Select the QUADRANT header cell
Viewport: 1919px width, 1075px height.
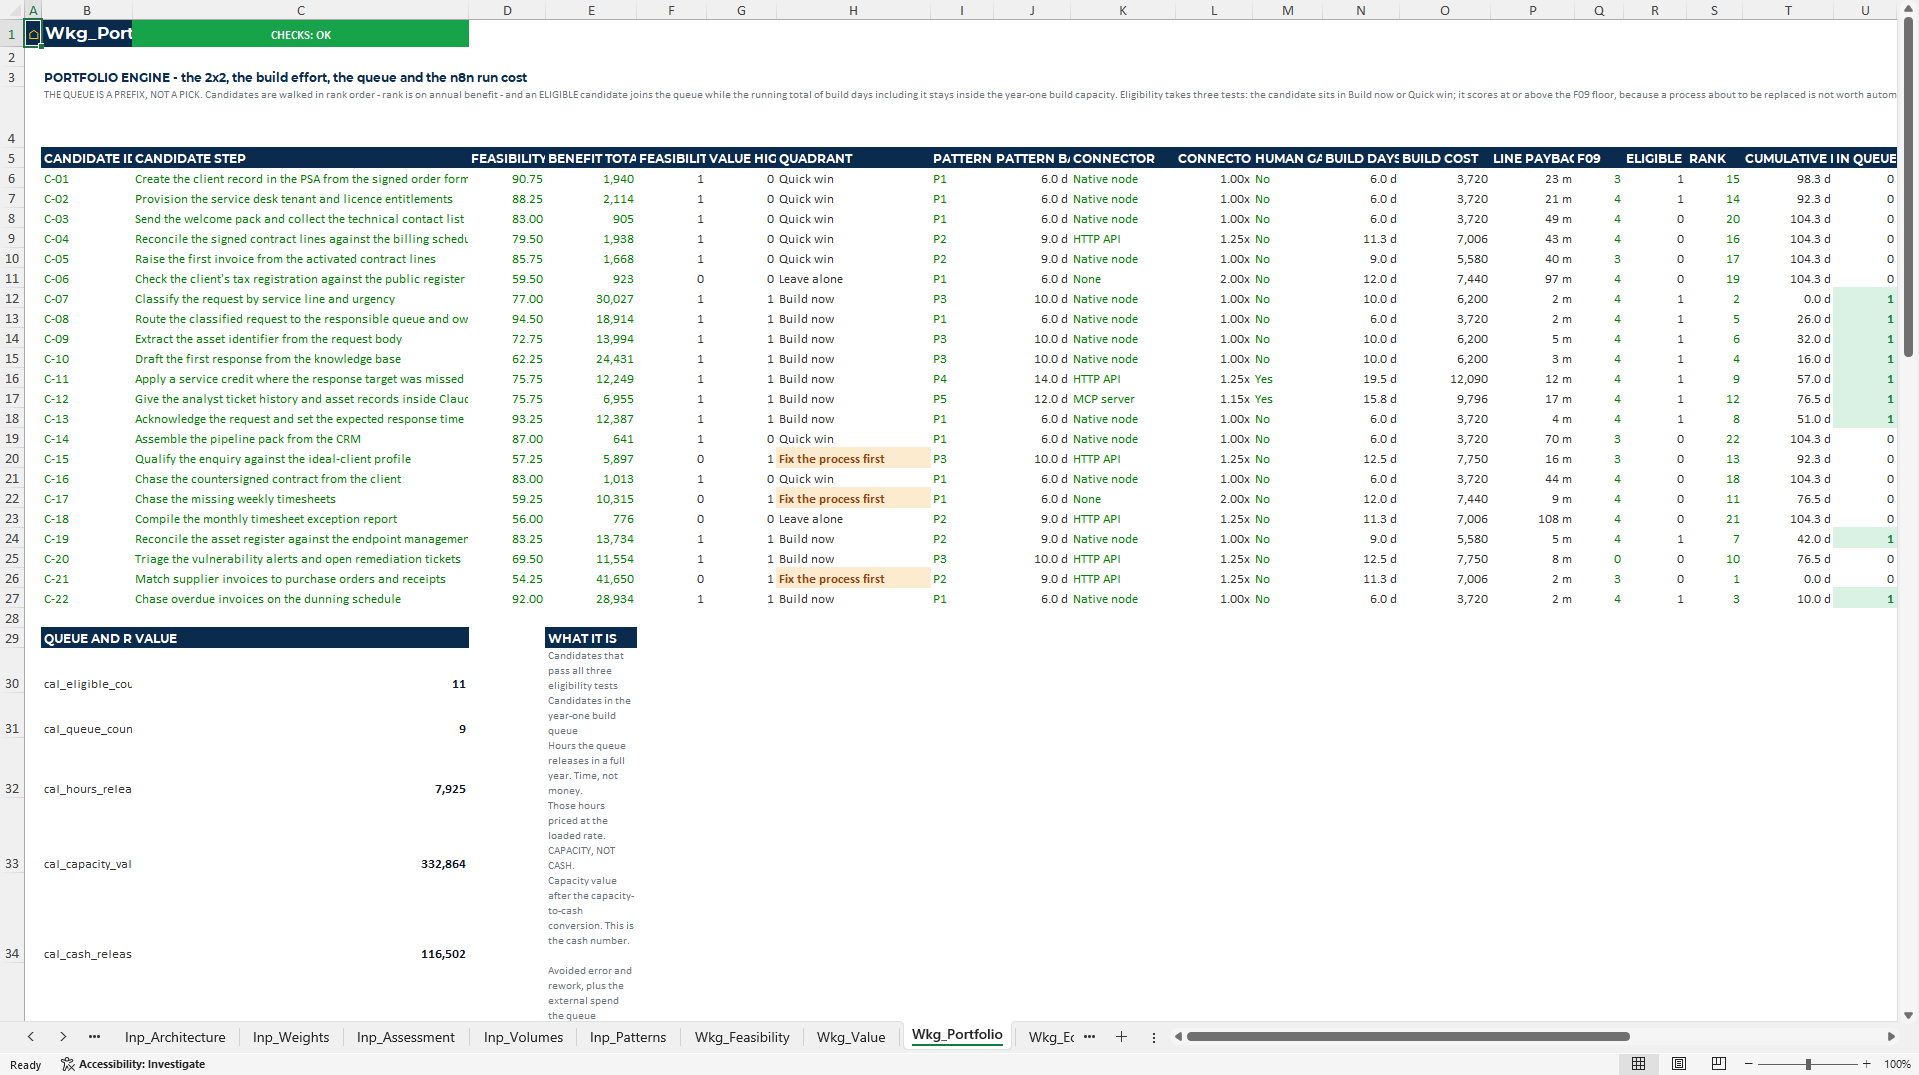click(853, 158)
